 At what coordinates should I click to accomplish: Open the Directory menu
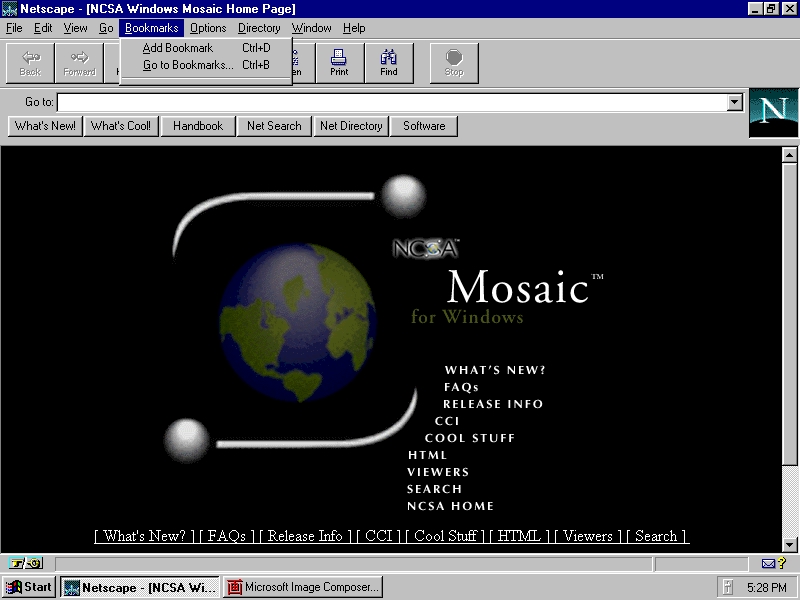coord(259,28)
